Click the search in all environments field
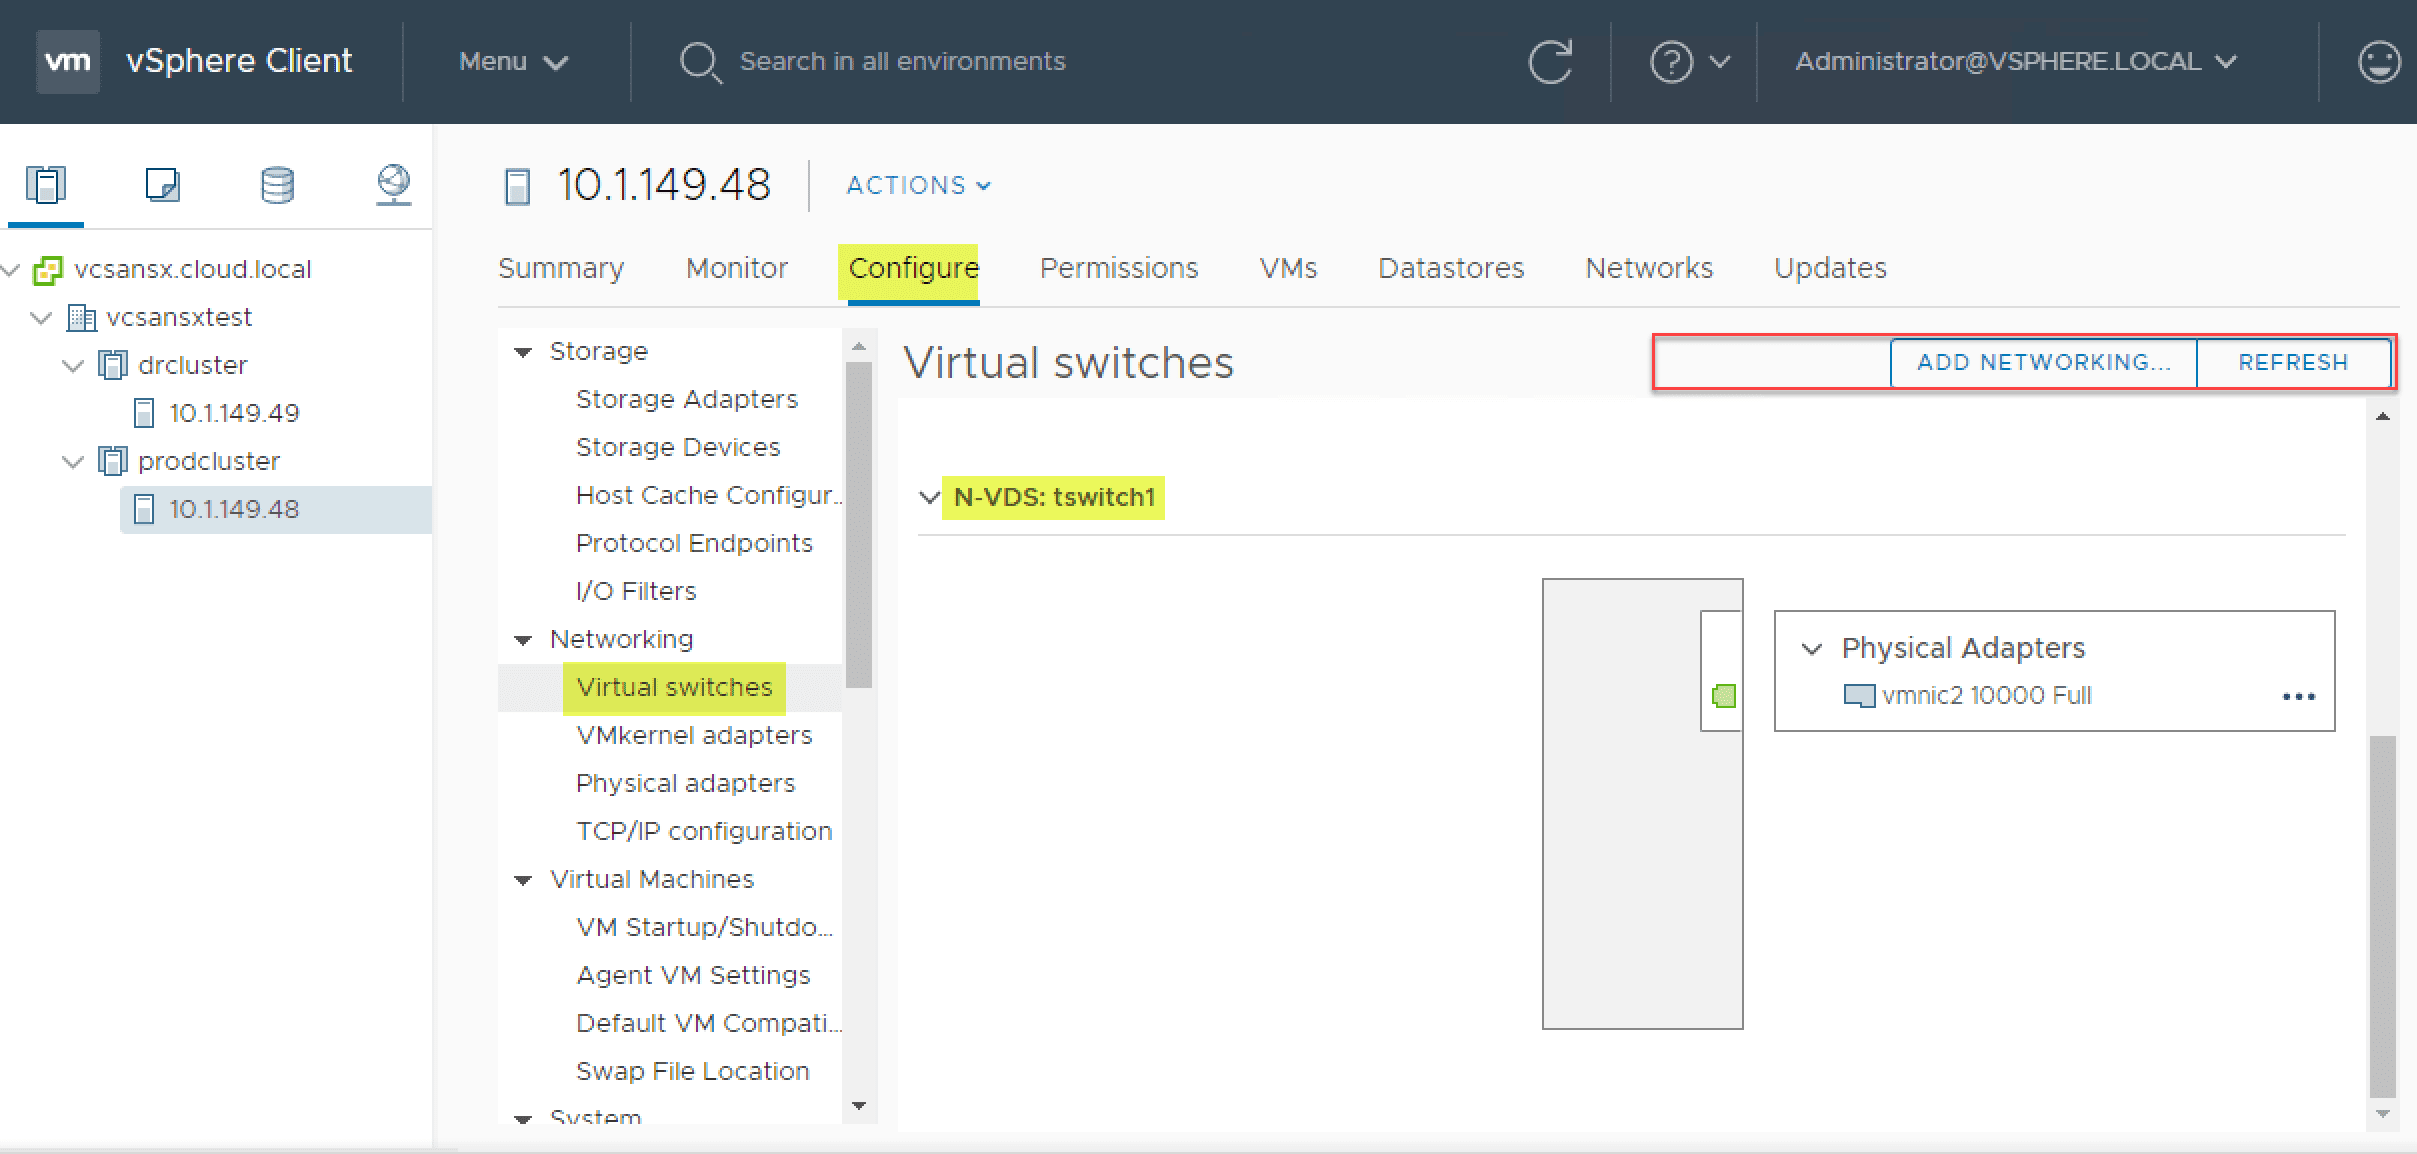2417x1154 pixels. coord(901,61)
